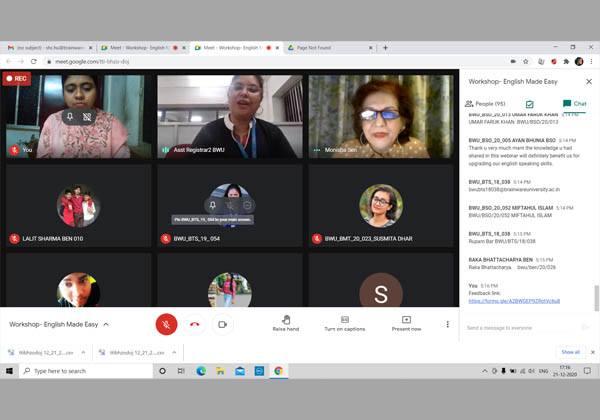Open a new browser tab
Screen dimensions: 600x420
click(x=385, y=47)
